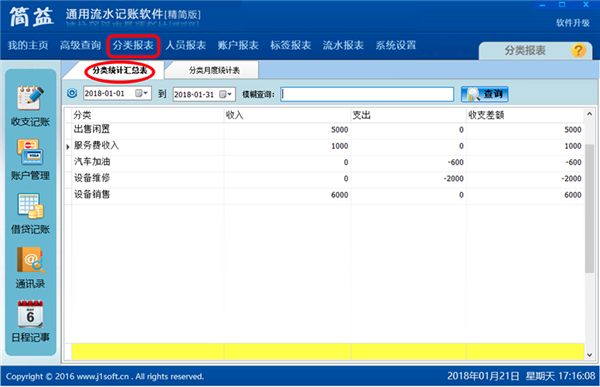
Task: Open 账户管理 sidebar icon
Action: 30,160
